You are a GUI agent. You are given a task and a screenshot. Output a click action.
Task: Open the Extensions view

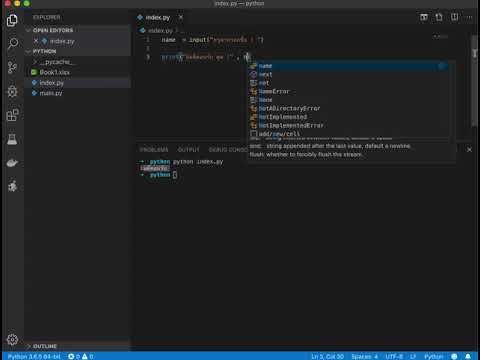[12, 115]
